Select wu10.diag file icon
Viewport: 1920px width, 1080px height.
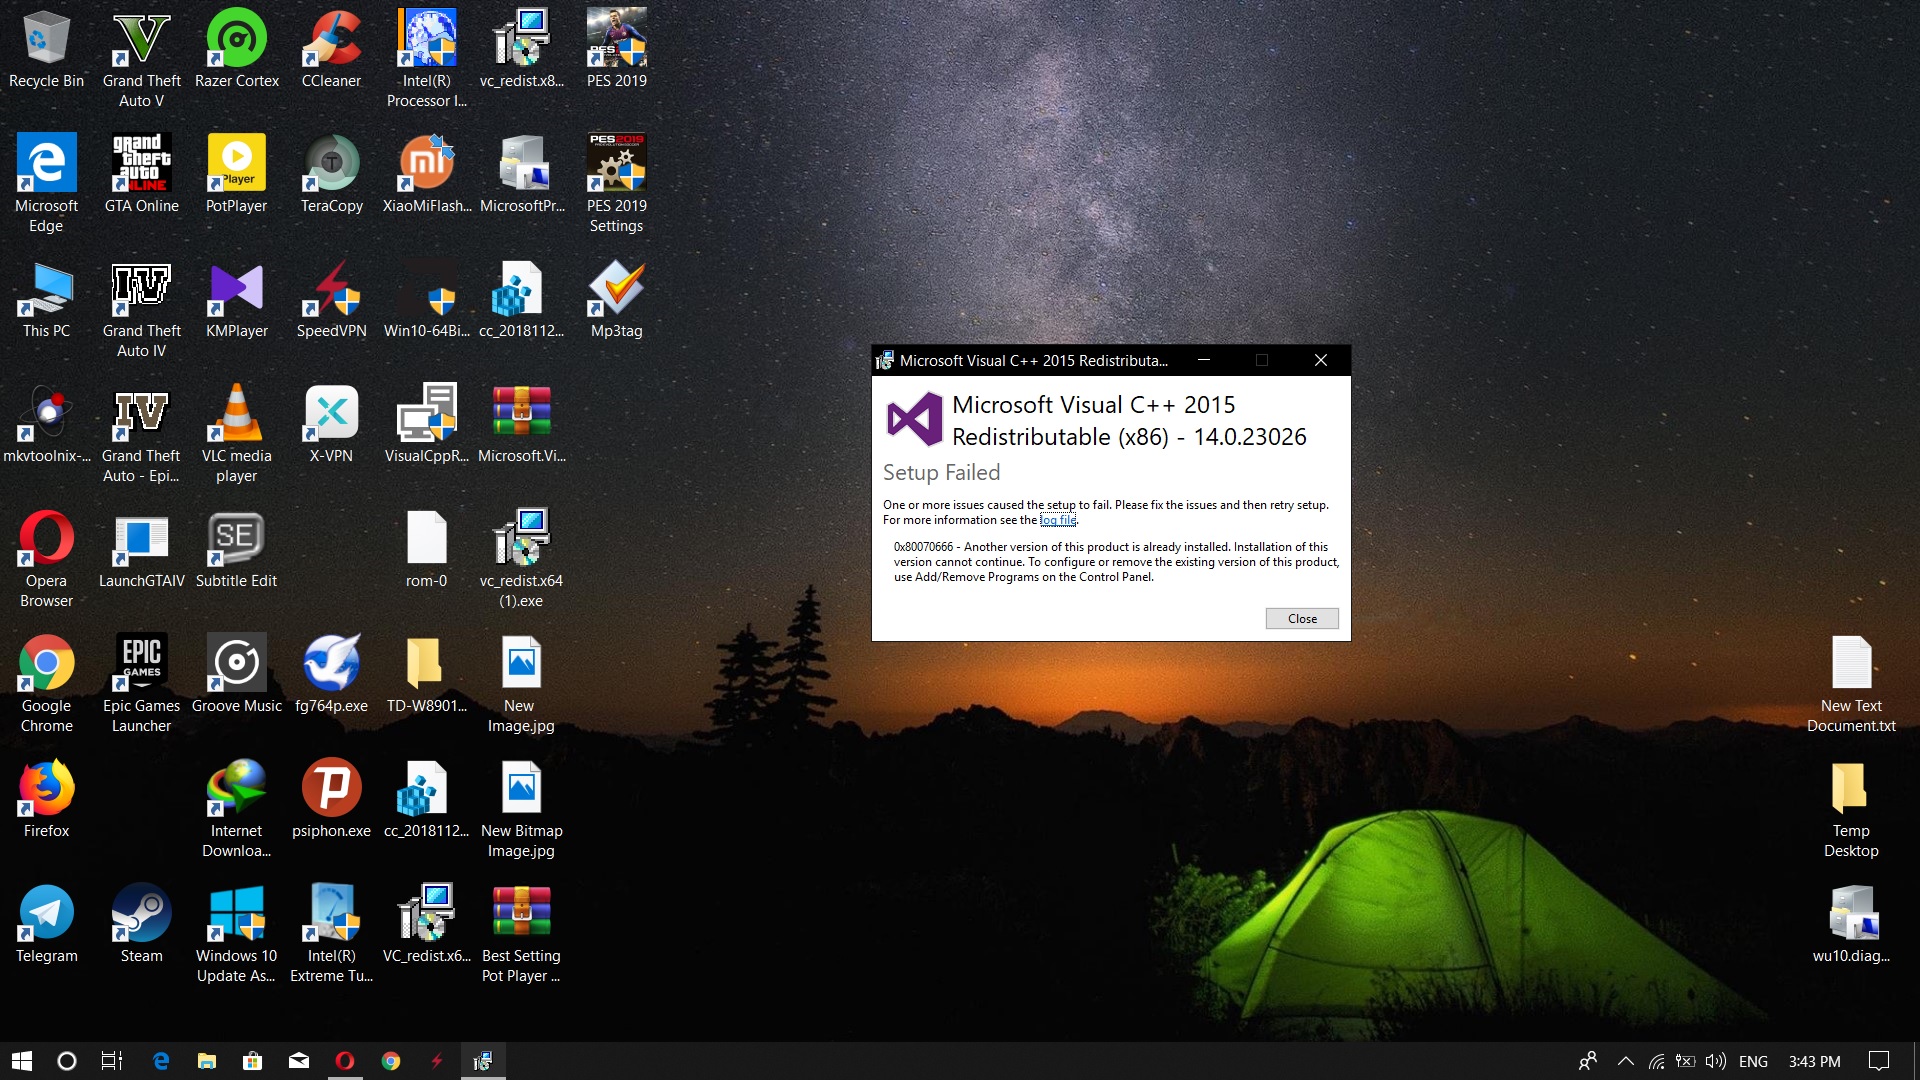1851,925
